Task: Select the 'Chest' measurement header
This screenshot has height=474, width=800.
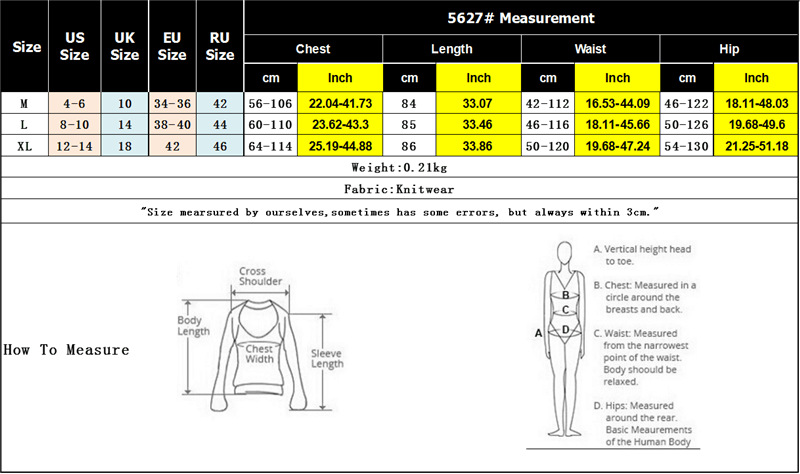Action: coord(313,49)
